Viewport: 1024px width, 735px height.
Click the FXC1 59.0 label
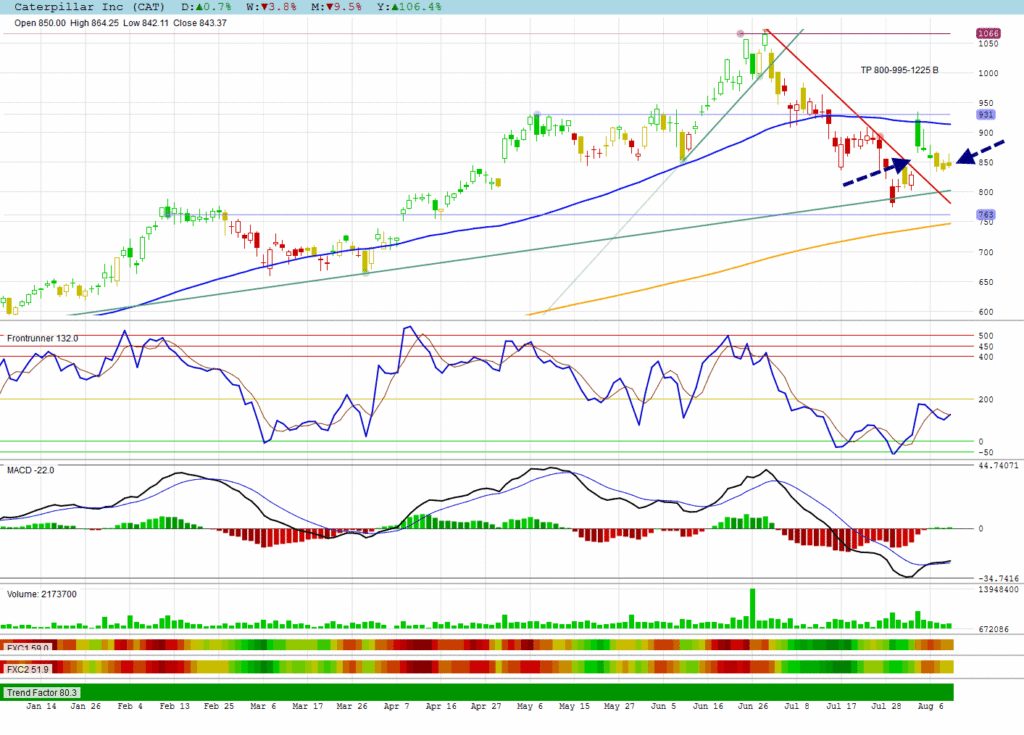27,648
